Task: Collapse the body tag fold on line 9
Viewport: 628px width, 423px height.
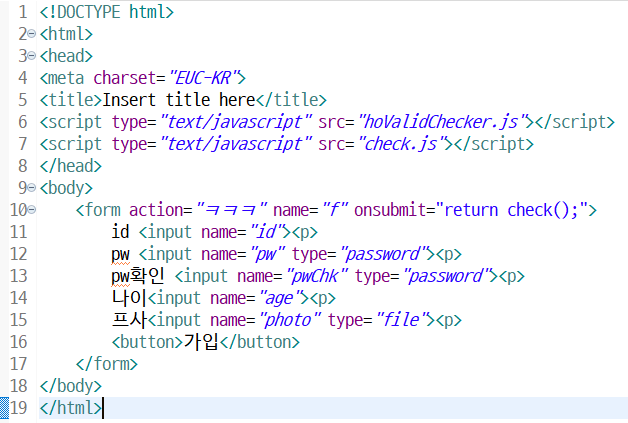Action: point(32,187)
